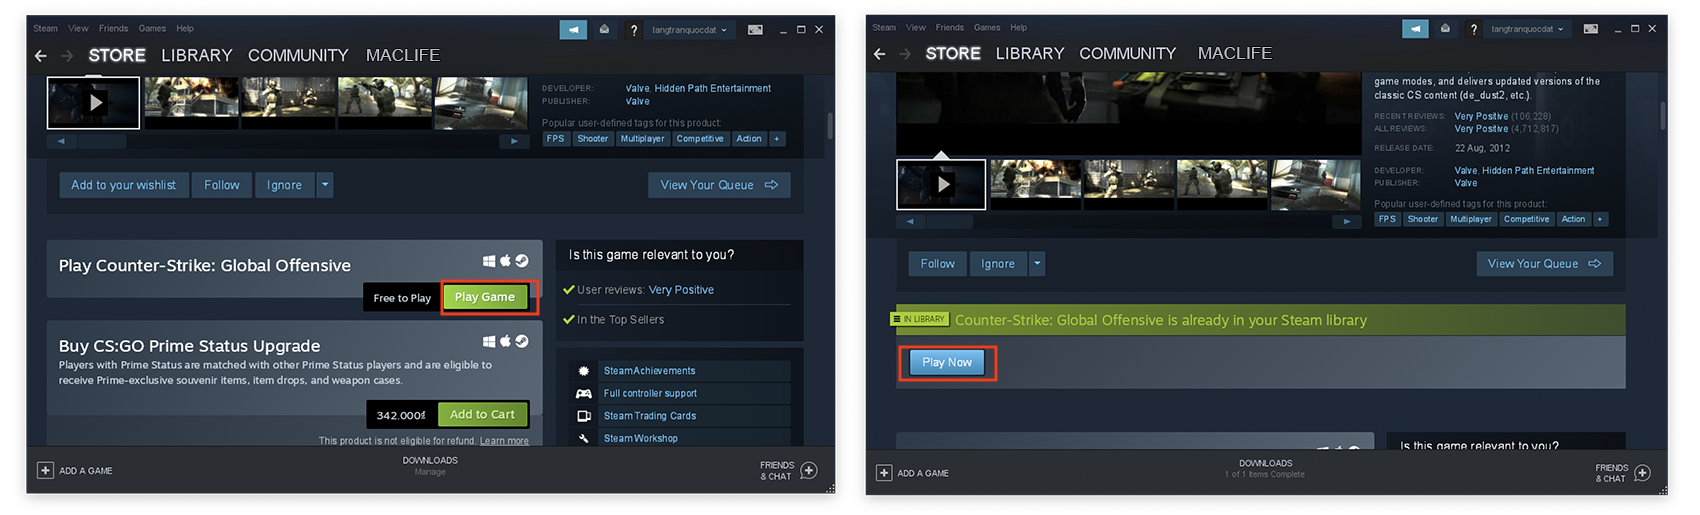Open the tangtranquocdat account dropdown in the left window
Screen dimensions: 1700x515
689,30
